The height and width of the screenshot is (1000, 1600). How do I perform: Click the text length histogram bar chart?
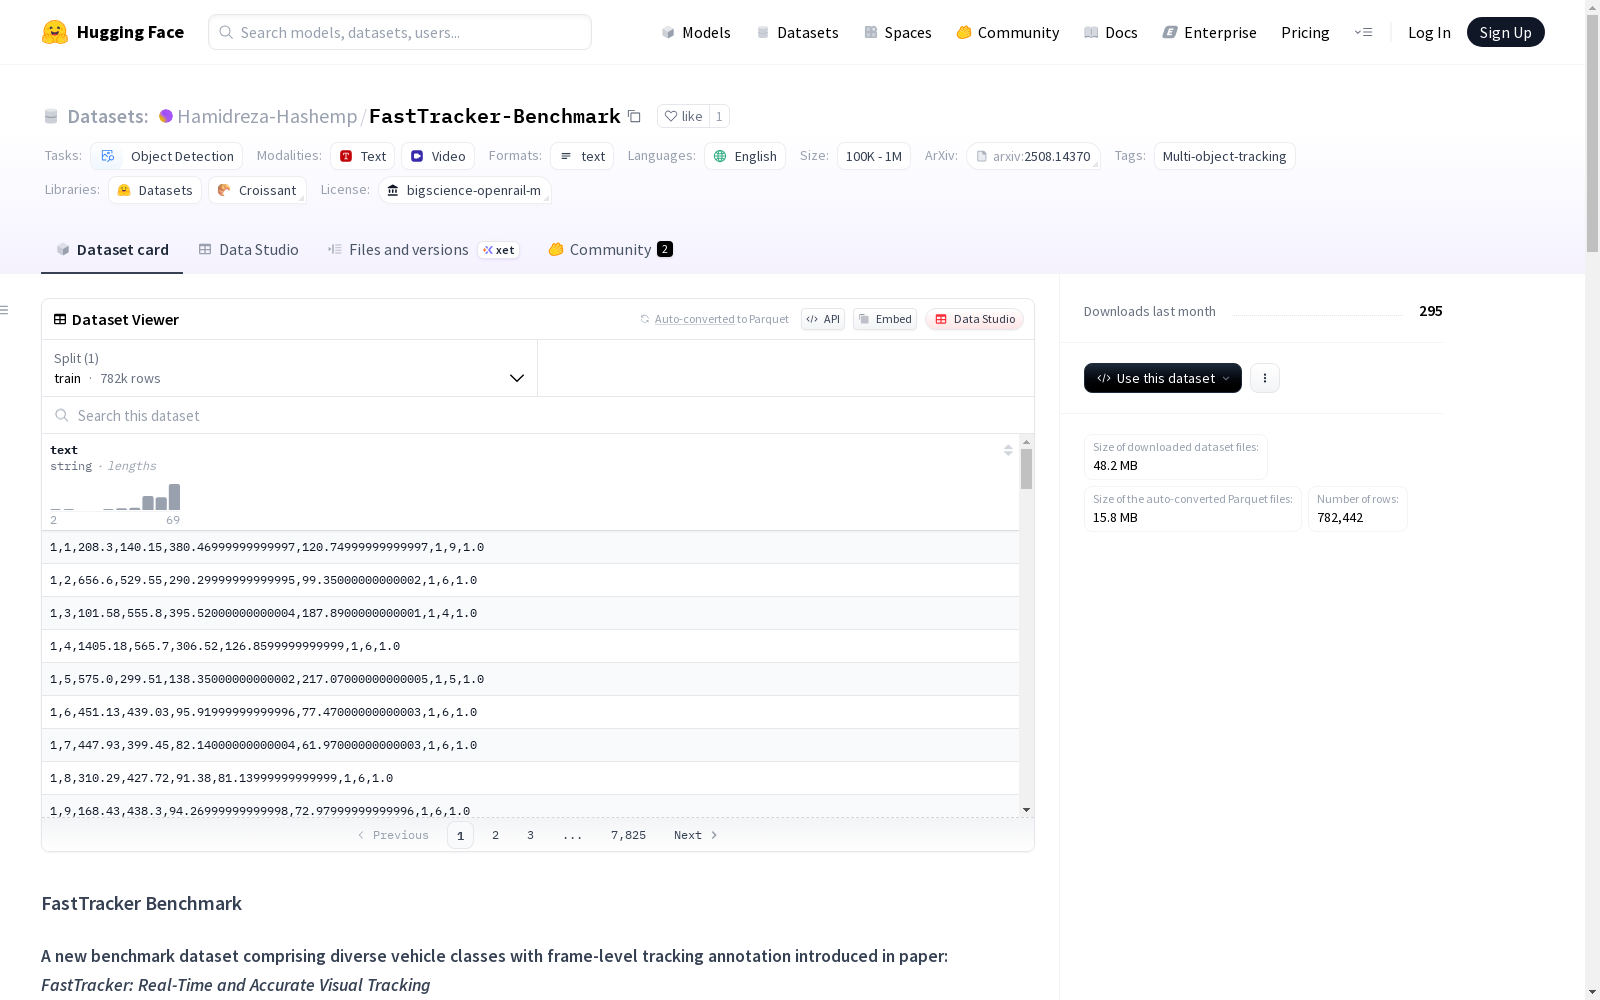coord(115,497)
